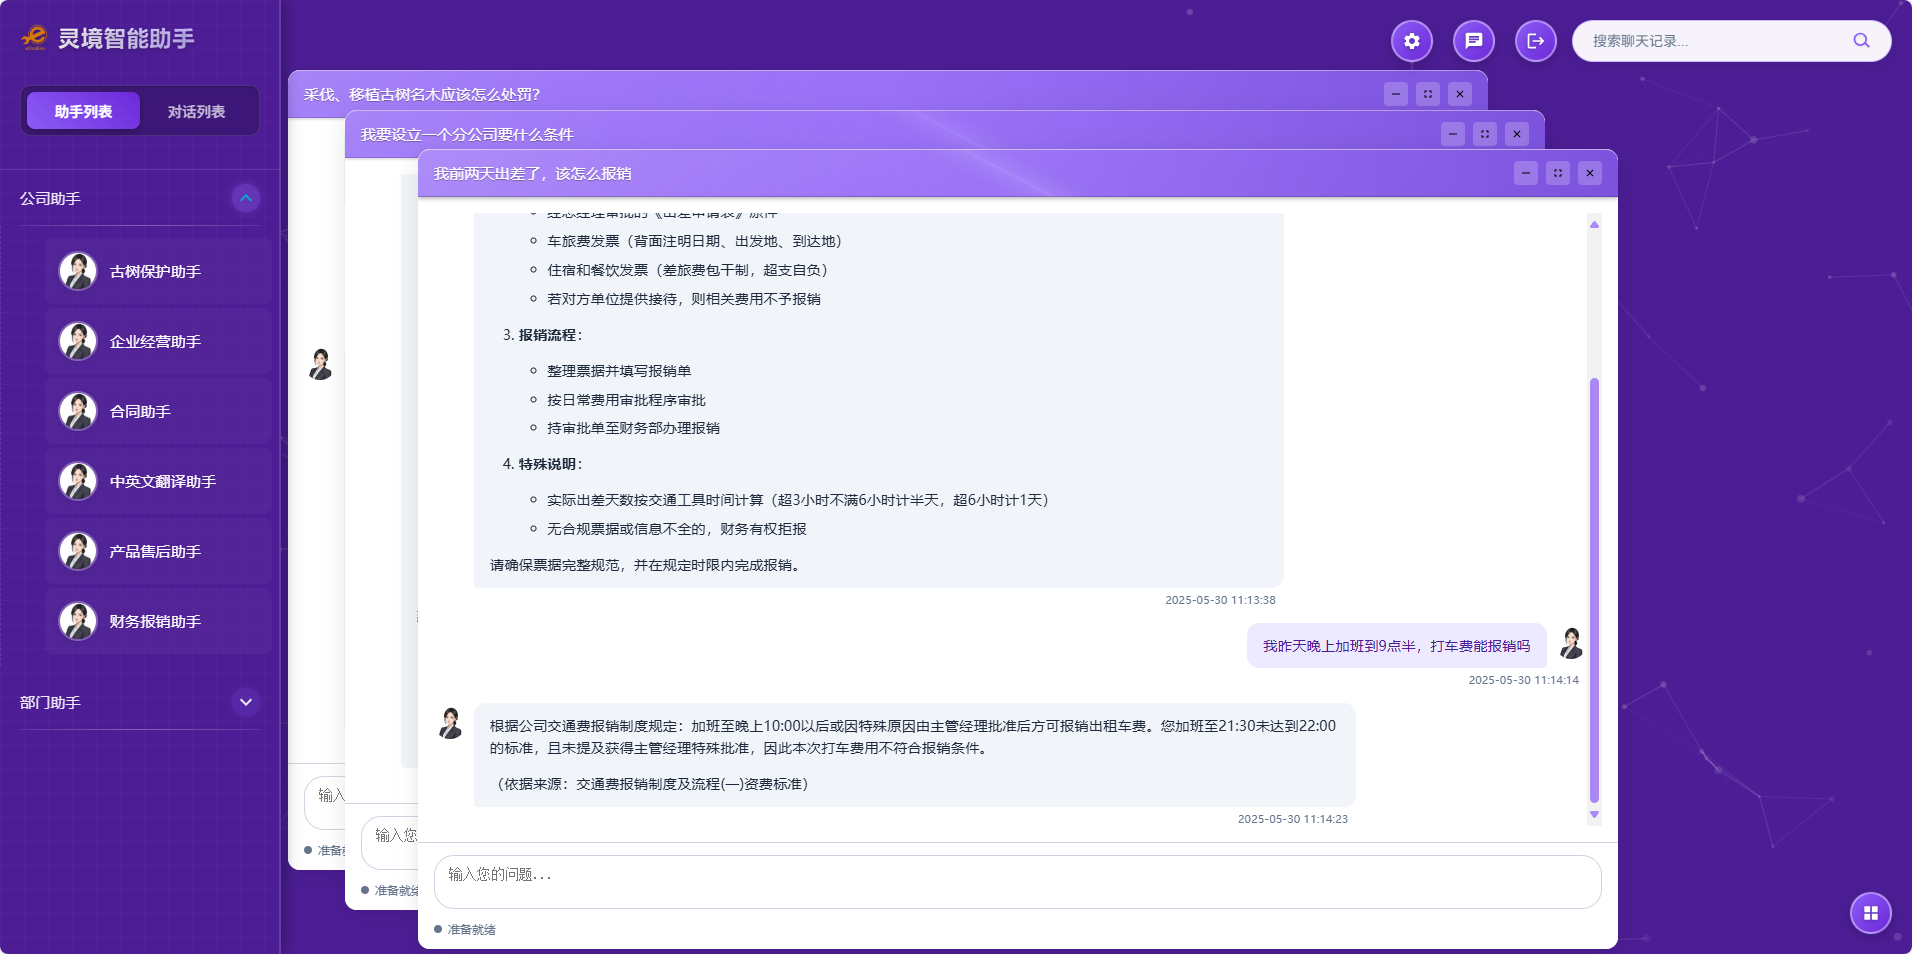
Task: Switch to the 助手列表 tab
Action: pyautogui.click(x=83, y=111)
